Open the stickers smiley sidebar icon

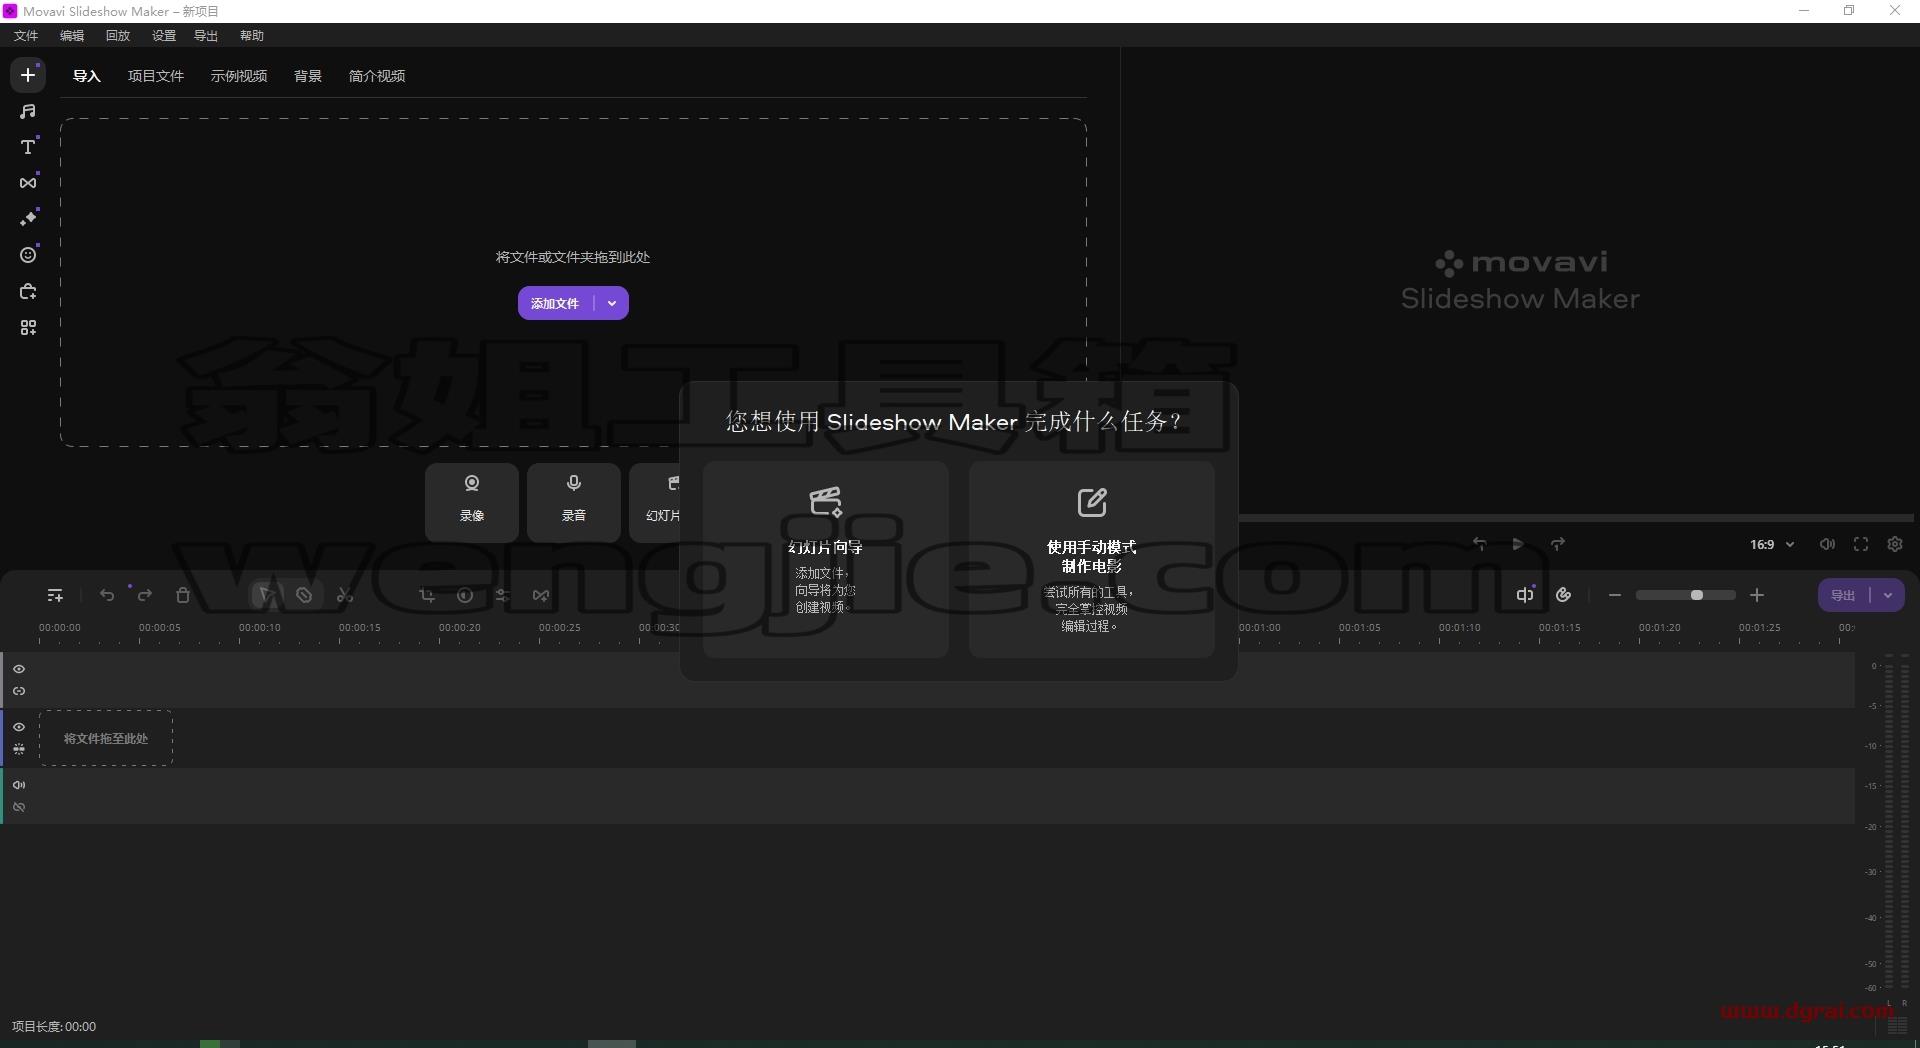[x=28, y=255]
